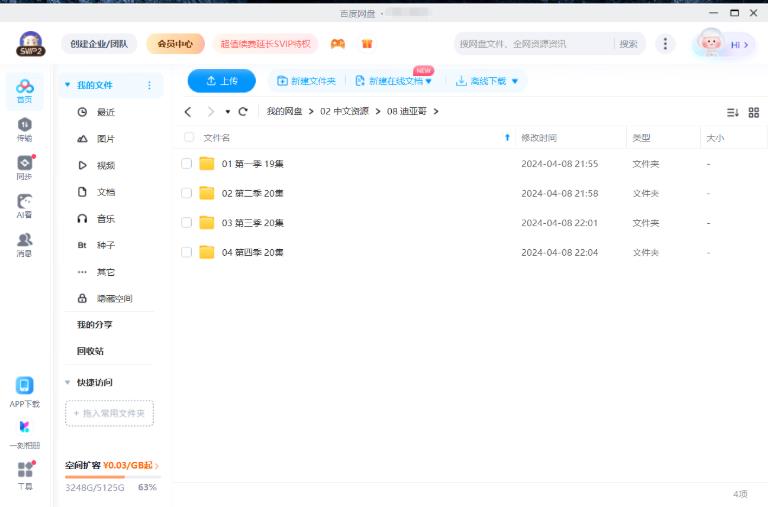Viewport: 768px width, 507px height.
Task: Check the box for 03 第三季 20集
Action: tap(187, 223)
